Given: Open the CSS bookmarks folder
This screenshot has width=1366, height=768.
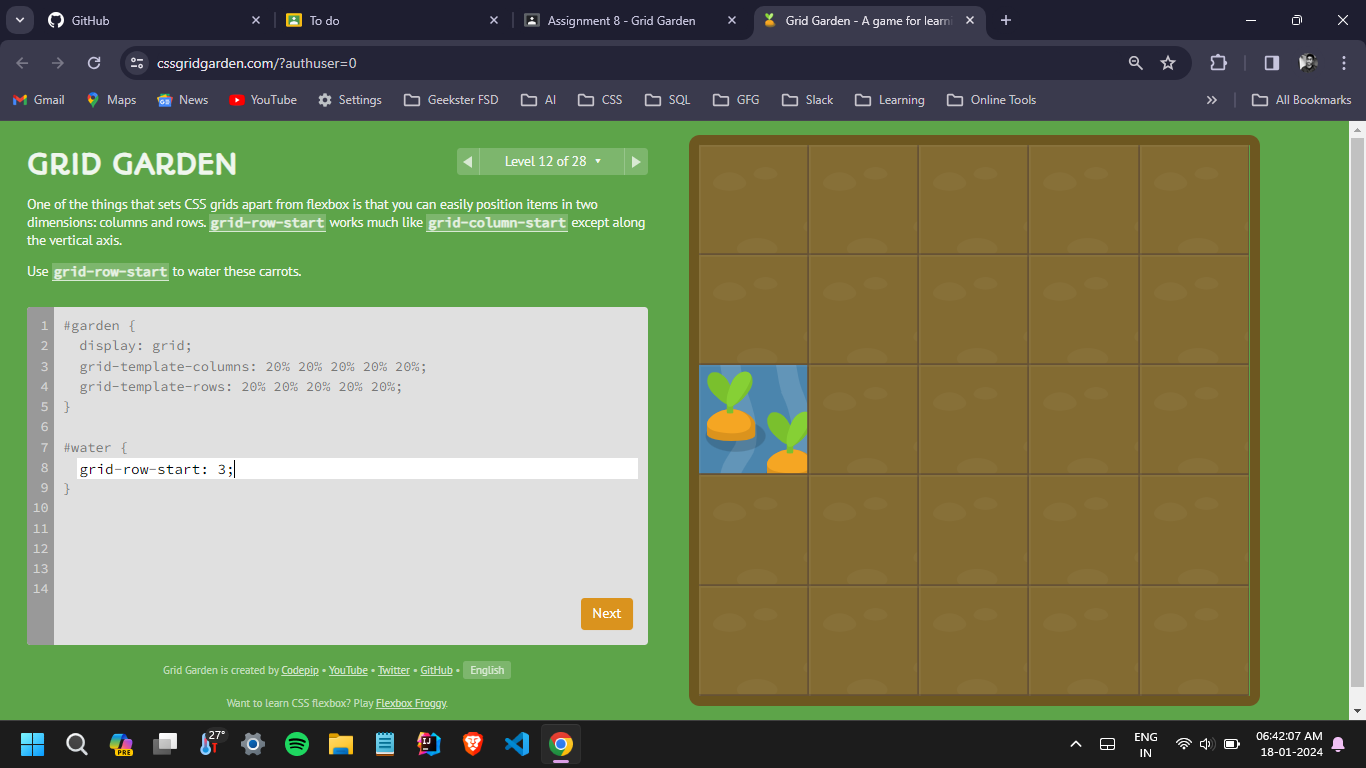Looking at the screenshot, I should tap(601, 100).
